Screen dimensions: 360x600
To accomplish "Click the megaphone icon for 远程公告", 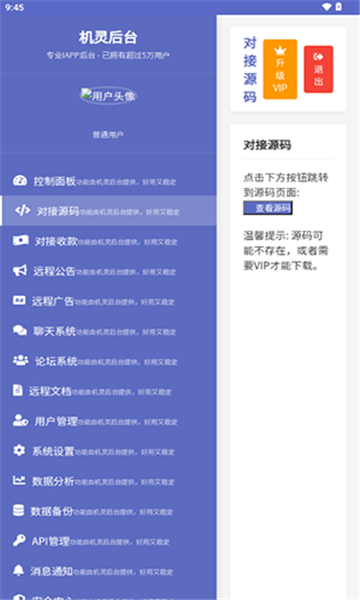I will 20,270.
